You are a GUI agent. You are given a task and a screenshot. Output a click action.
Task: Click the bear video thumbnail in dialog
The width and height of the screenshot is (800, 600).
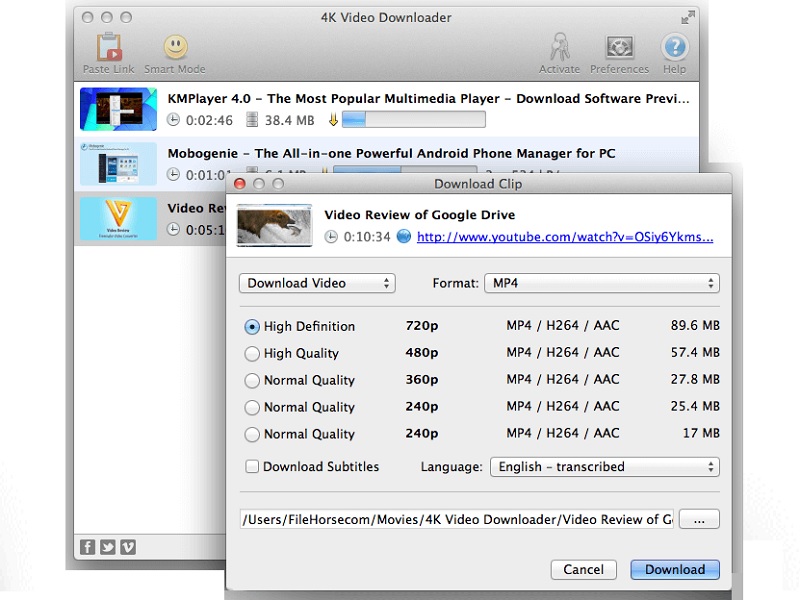(274, 226)
